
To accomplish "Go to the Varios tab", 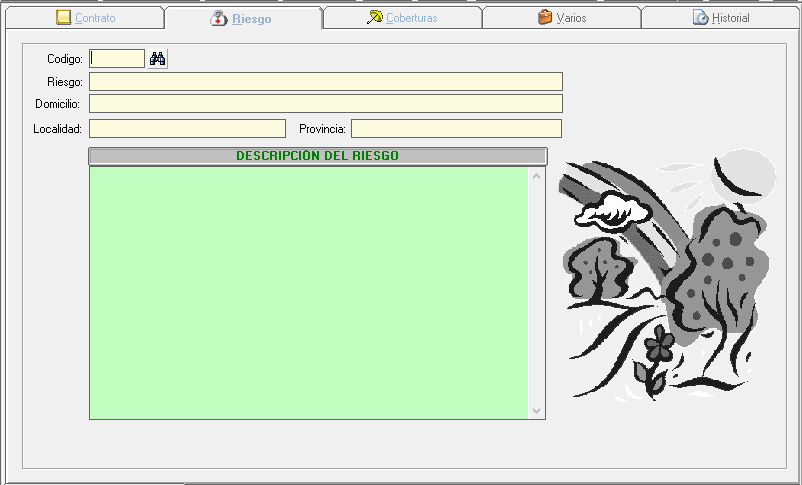I will (x=562, y=18).
